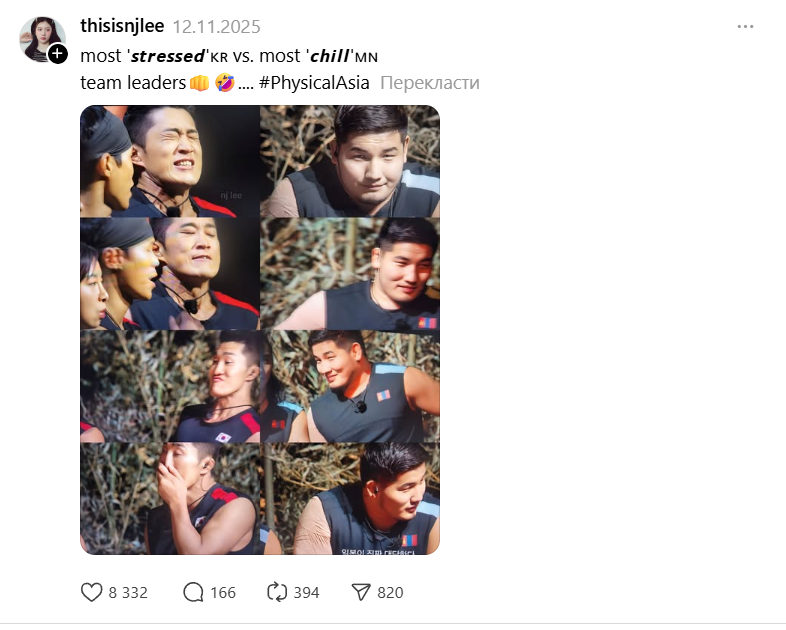Open top-right photo of smirking man
Image resolution: width=786 pixels, height=630 pixels.
click(x=350, y=161)
